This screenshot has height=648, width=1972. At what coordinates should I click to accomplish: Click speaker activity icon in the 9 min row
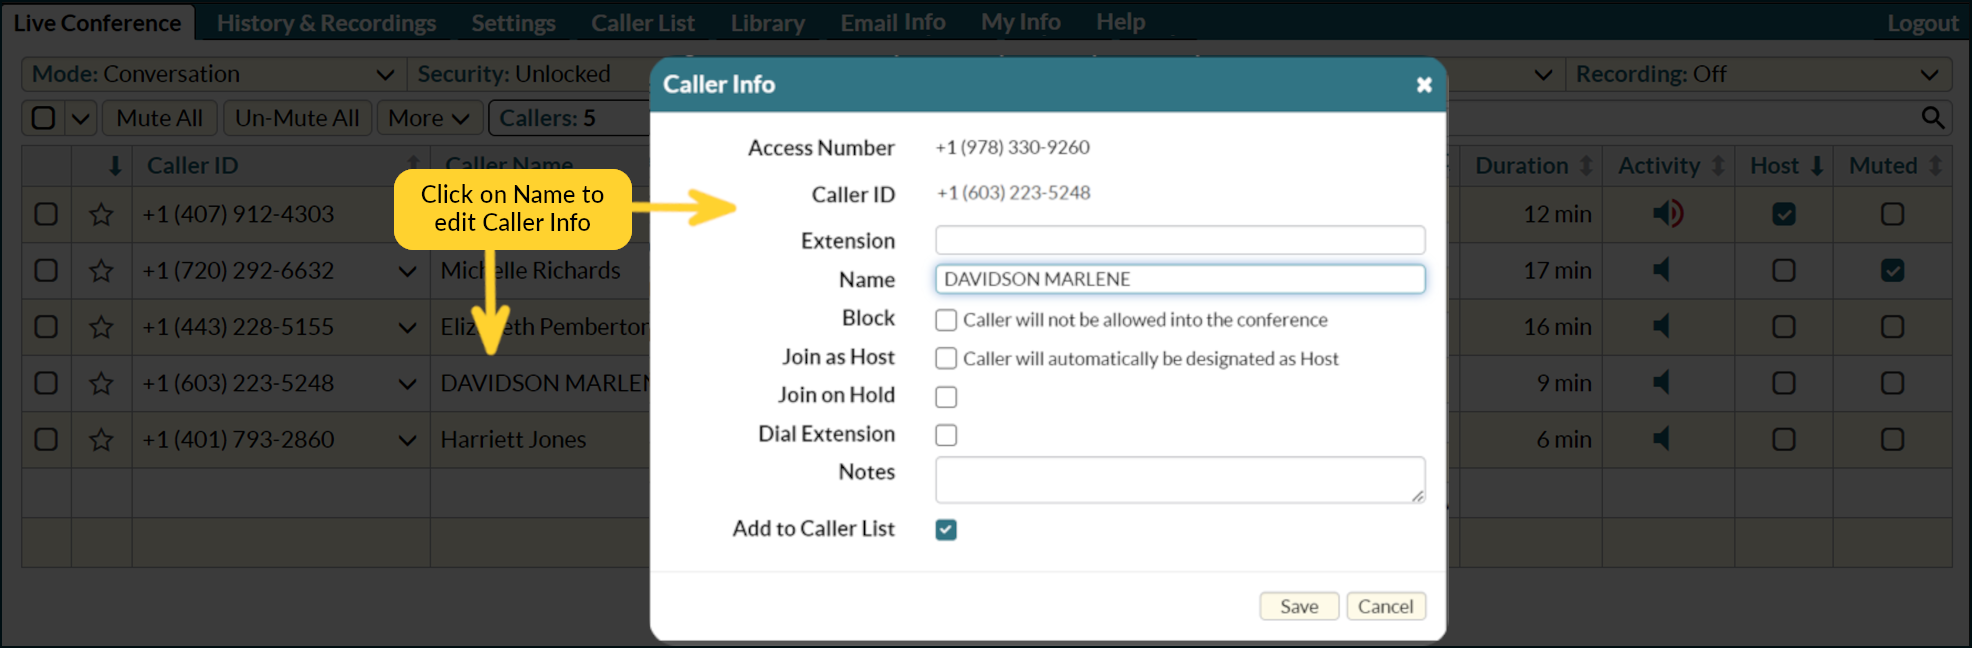pyautogui.click(x=1661, y=382)
